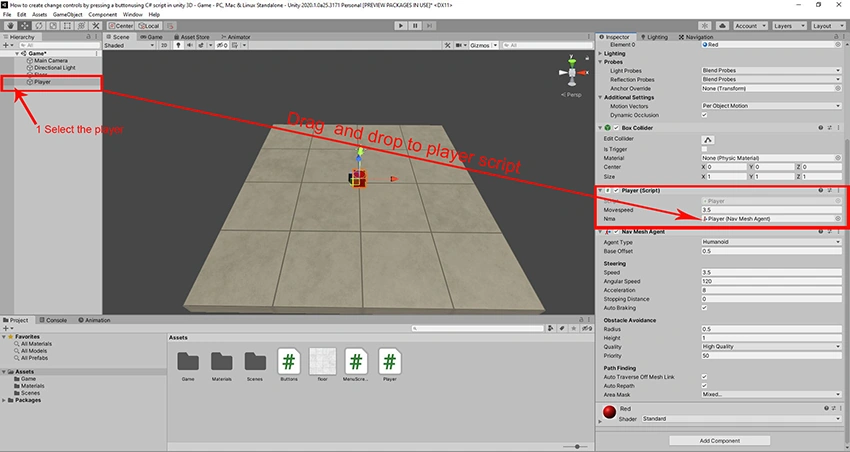Select the Rotate tool in toolbar
This screenshot has height=452, width=850.
tap(38, 25)
